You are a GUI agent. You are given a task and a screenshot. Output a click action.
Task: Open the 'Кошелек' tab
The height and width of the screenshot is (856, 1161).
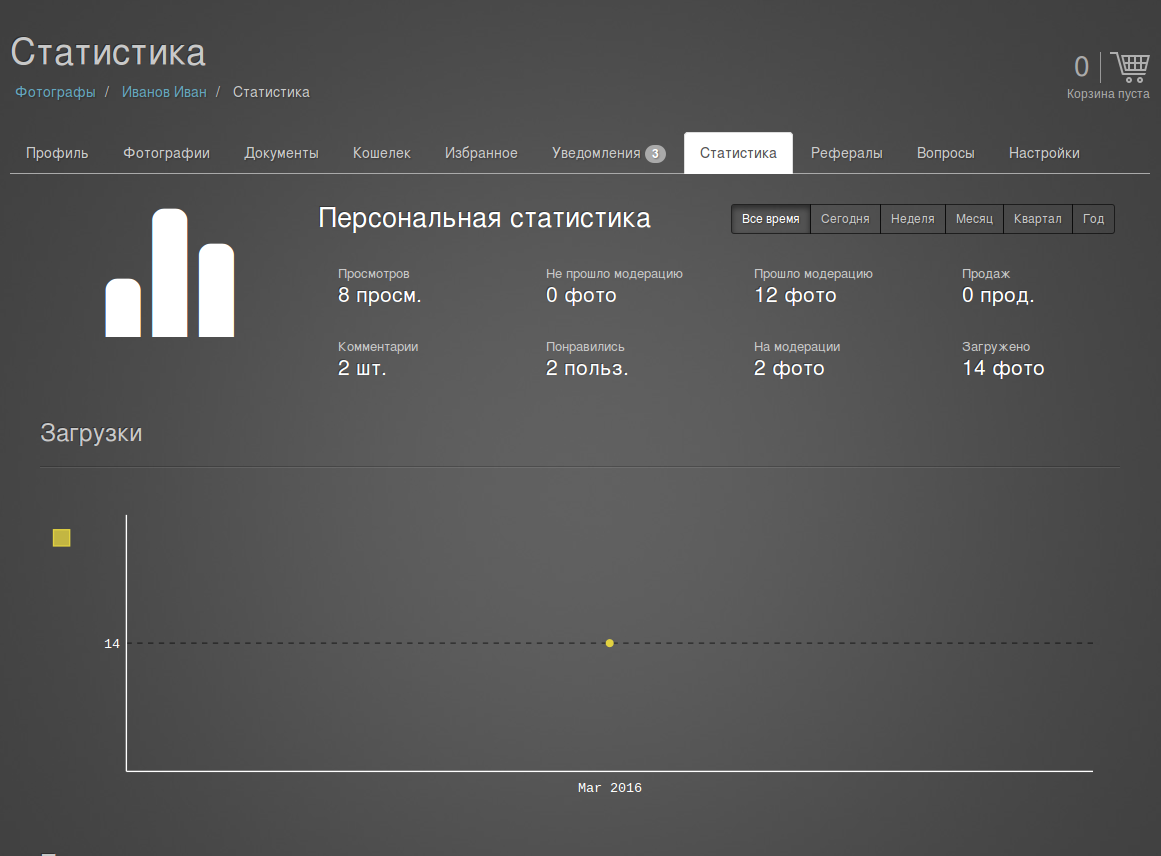381,153
